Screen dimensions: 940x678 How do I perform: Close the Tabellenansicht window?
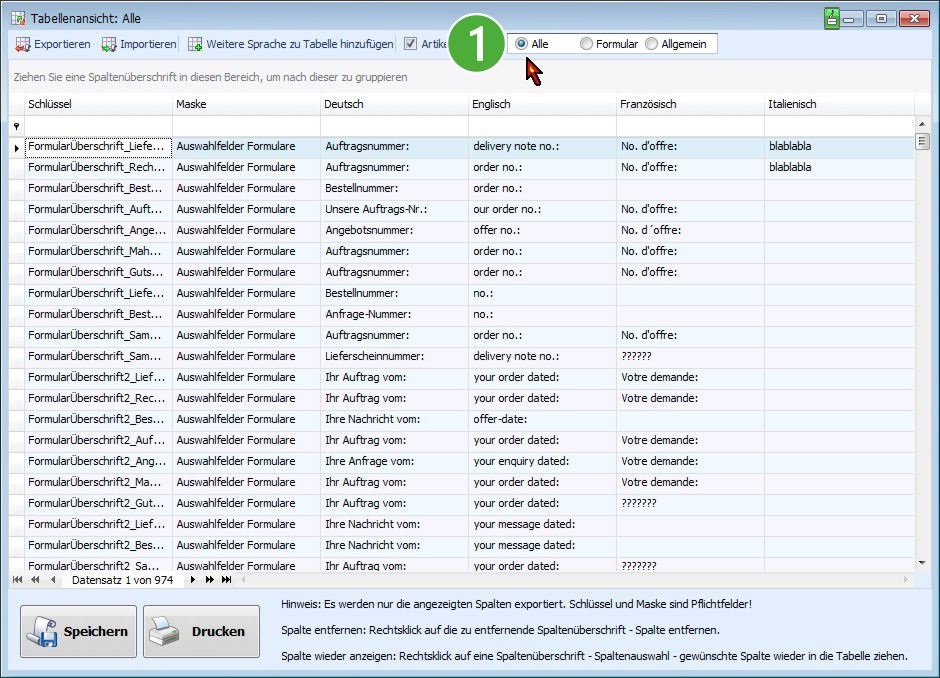point(914,19)
